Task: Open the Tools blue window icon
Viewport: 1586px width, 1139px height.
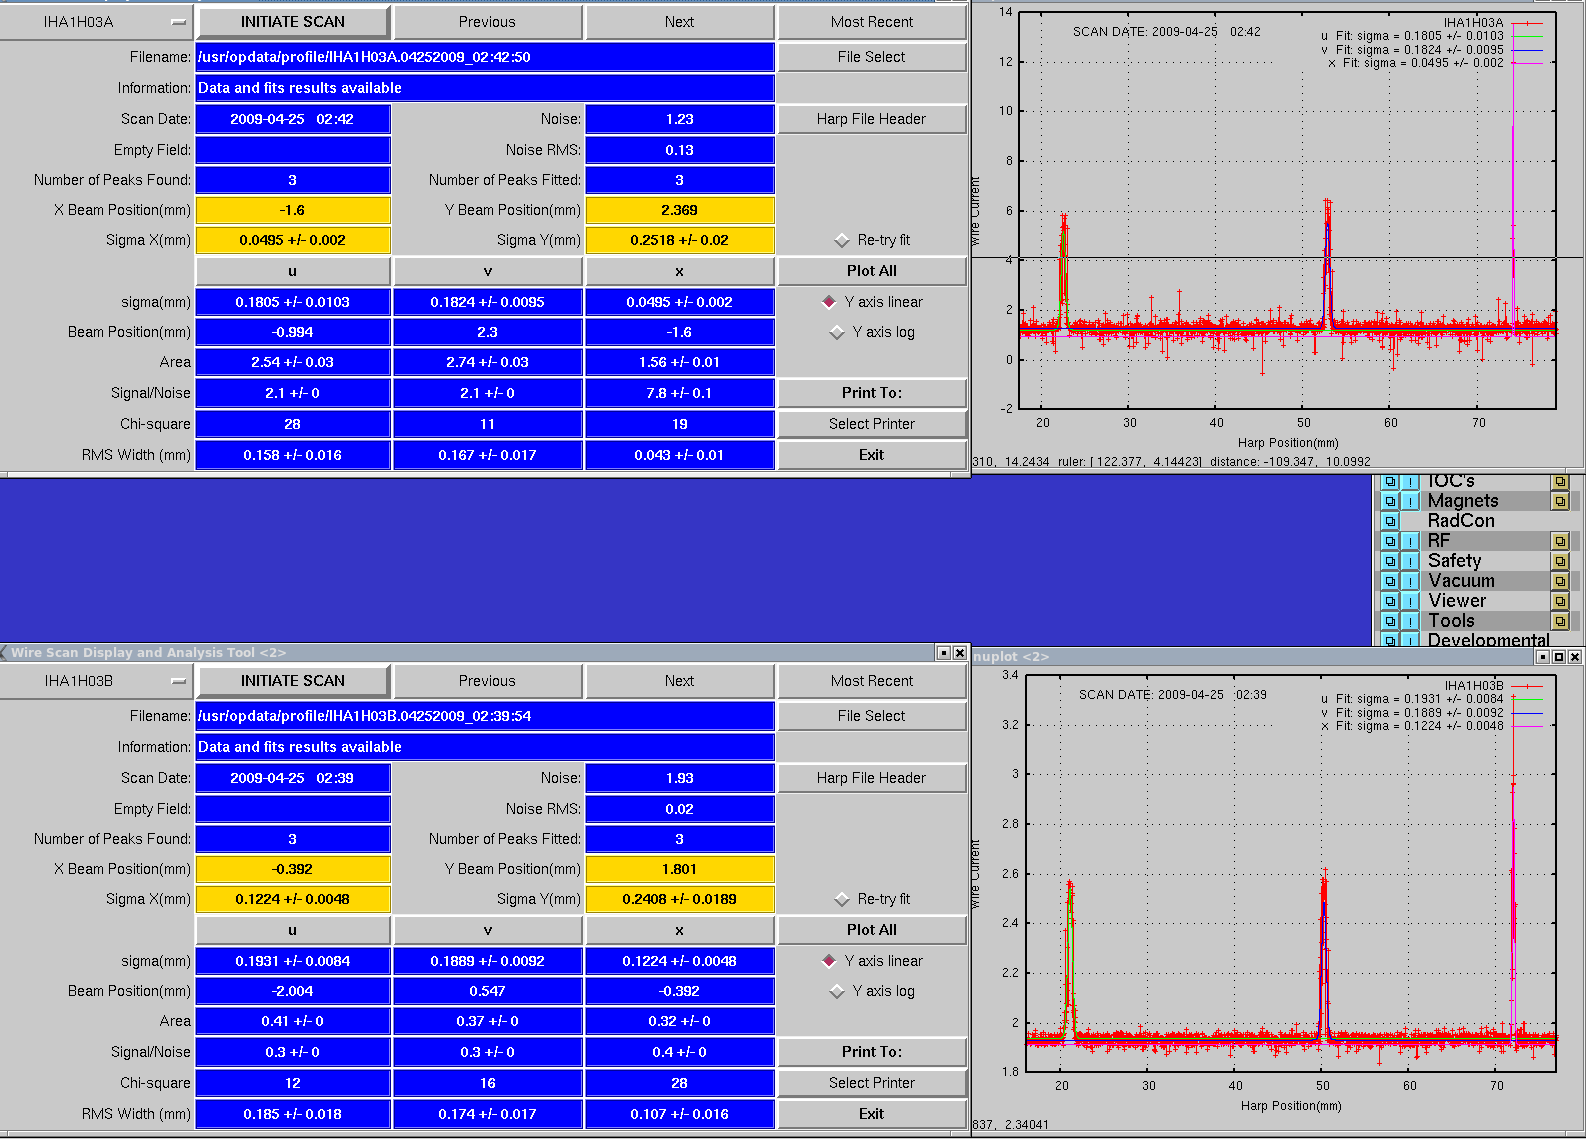Action: 1390,621
